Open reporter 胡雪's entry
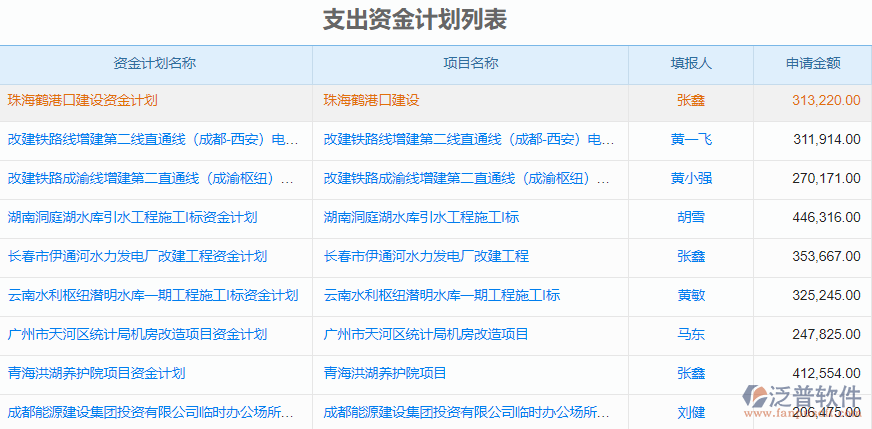 [x=690, y=217]
